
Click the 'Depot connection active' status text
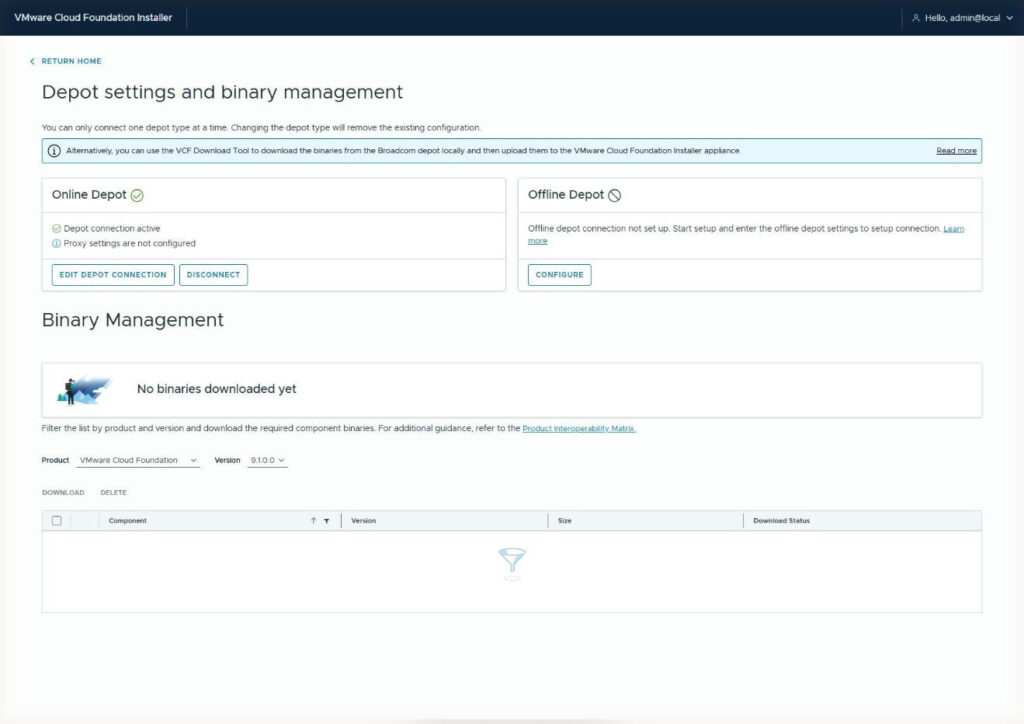(112, 228)
